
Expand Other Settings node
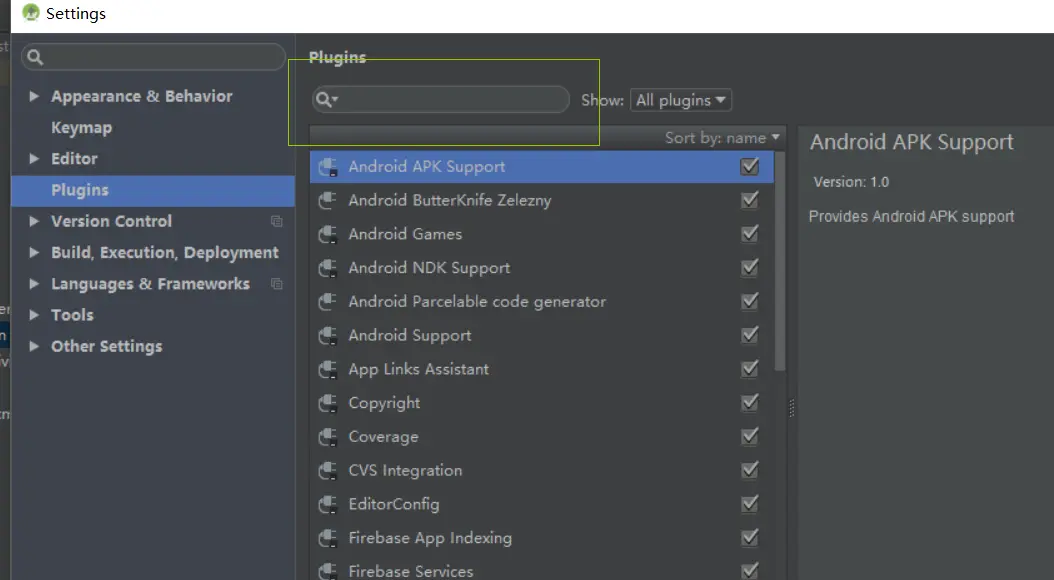[x=34, y=346]
